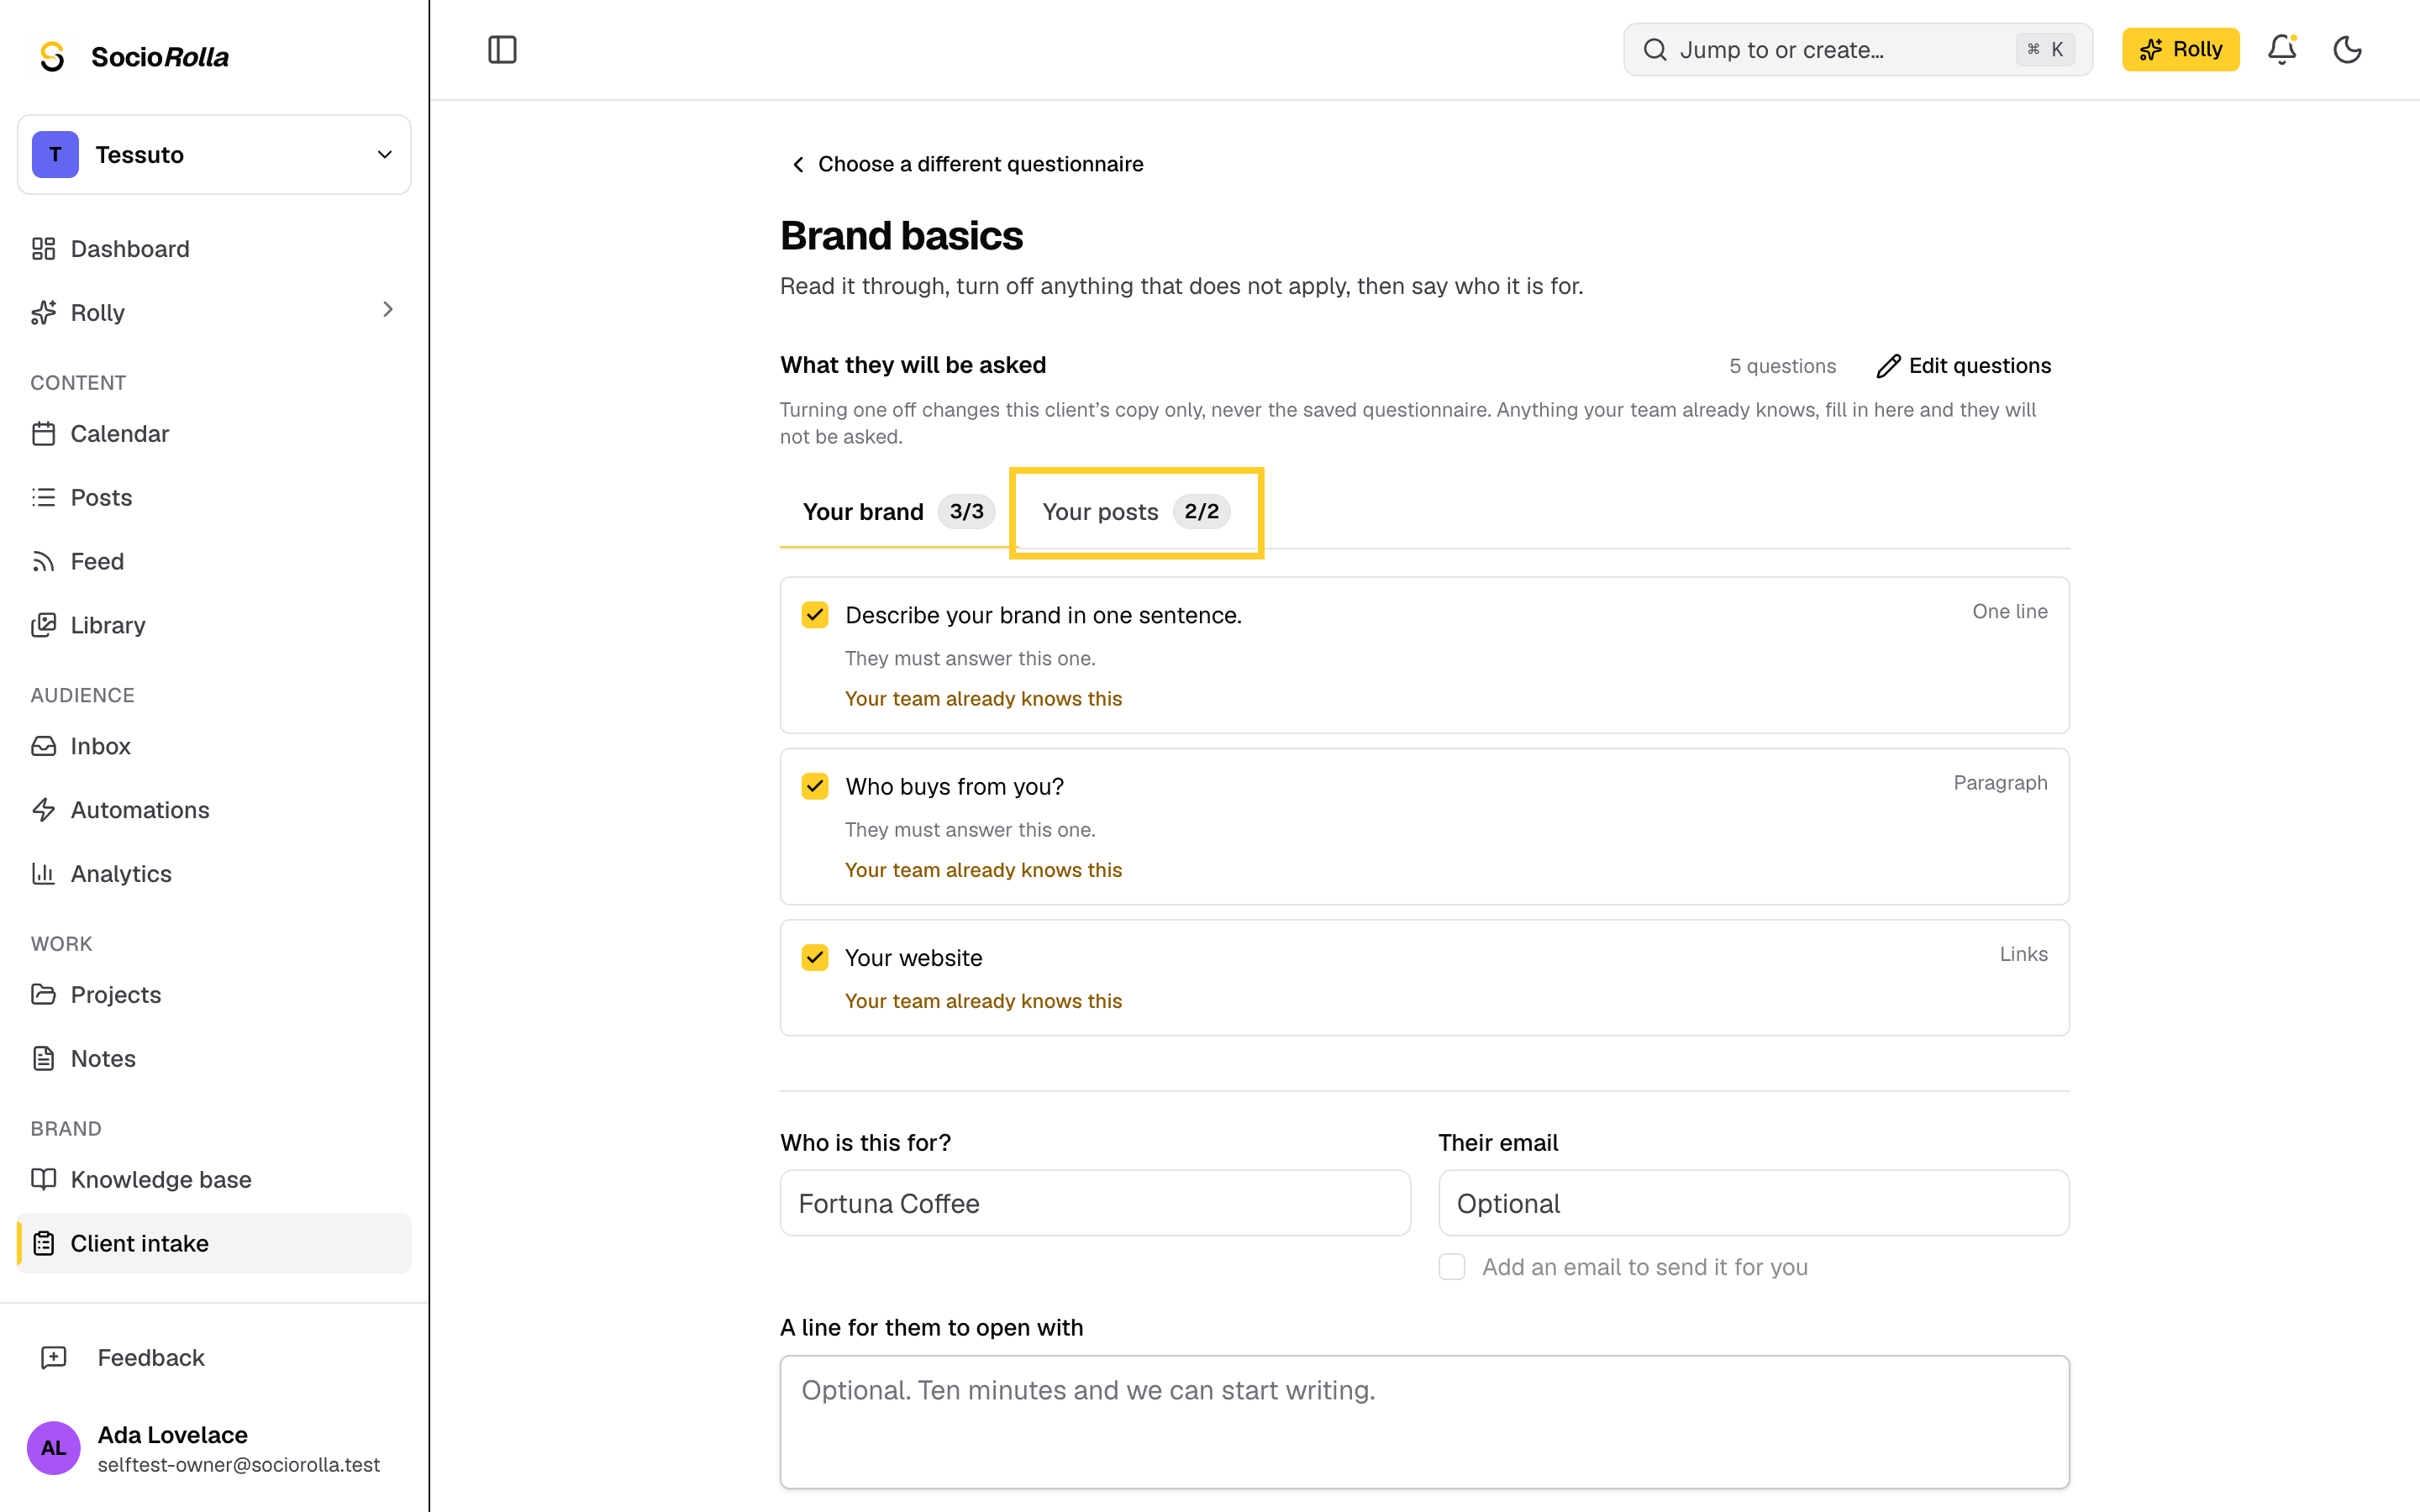Click Choose a different questionnaire link
The height and width of the screenshot is (1512, 2420).
pyautogui.click(x=967, y=164)
